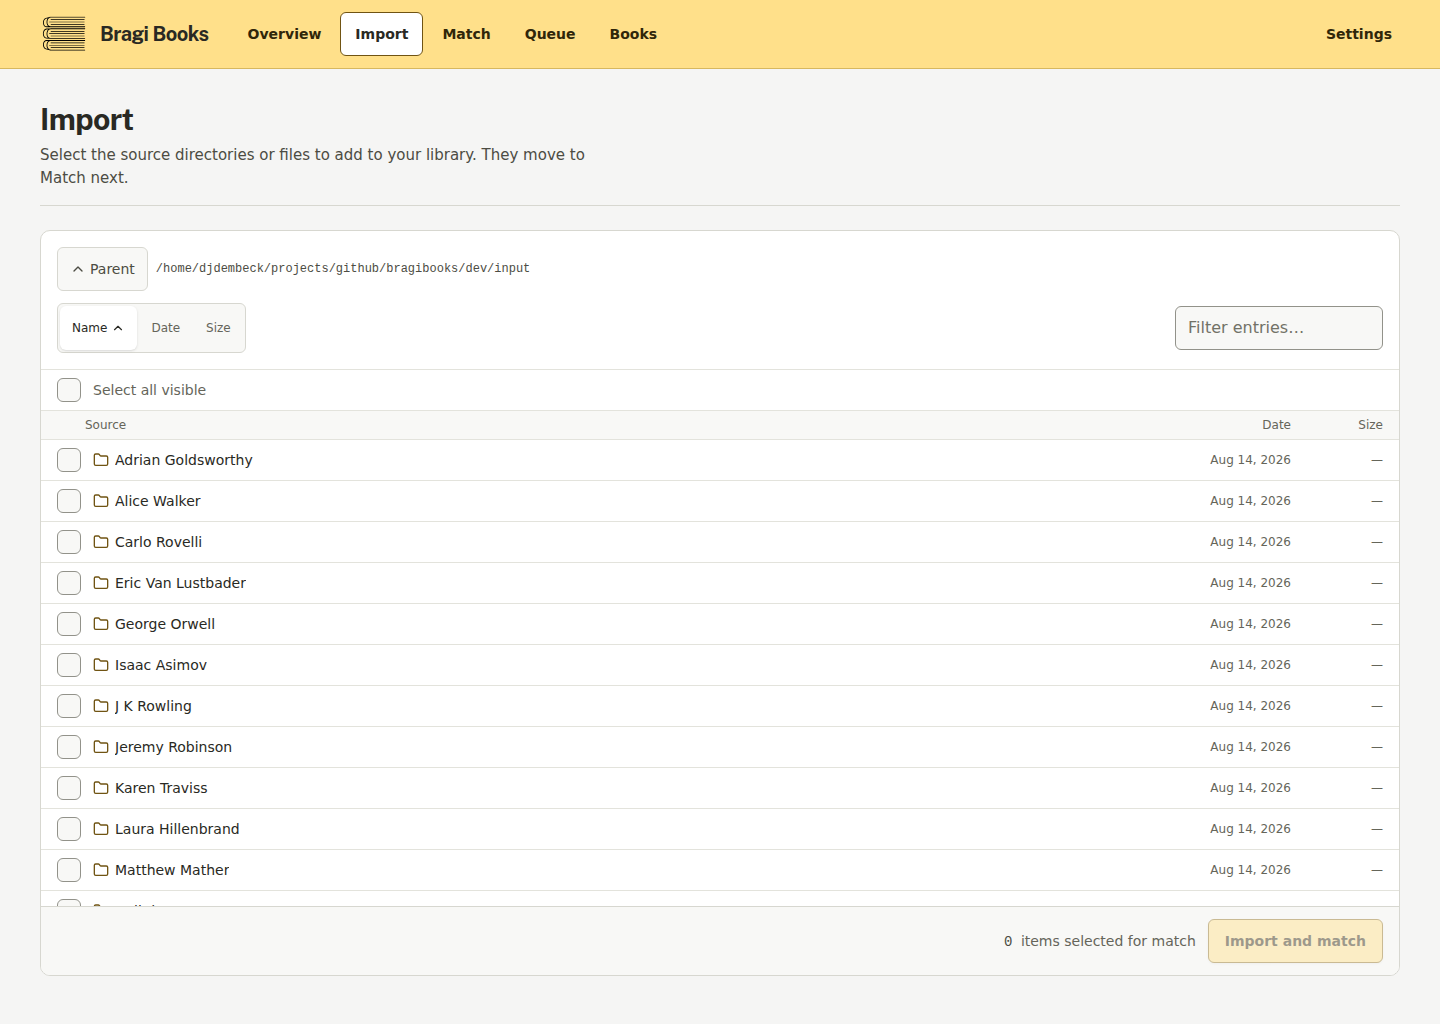Click the folder icon for Eric Van Lustbader
The image size is (1440, 1024).
click(x=101, y=583)
